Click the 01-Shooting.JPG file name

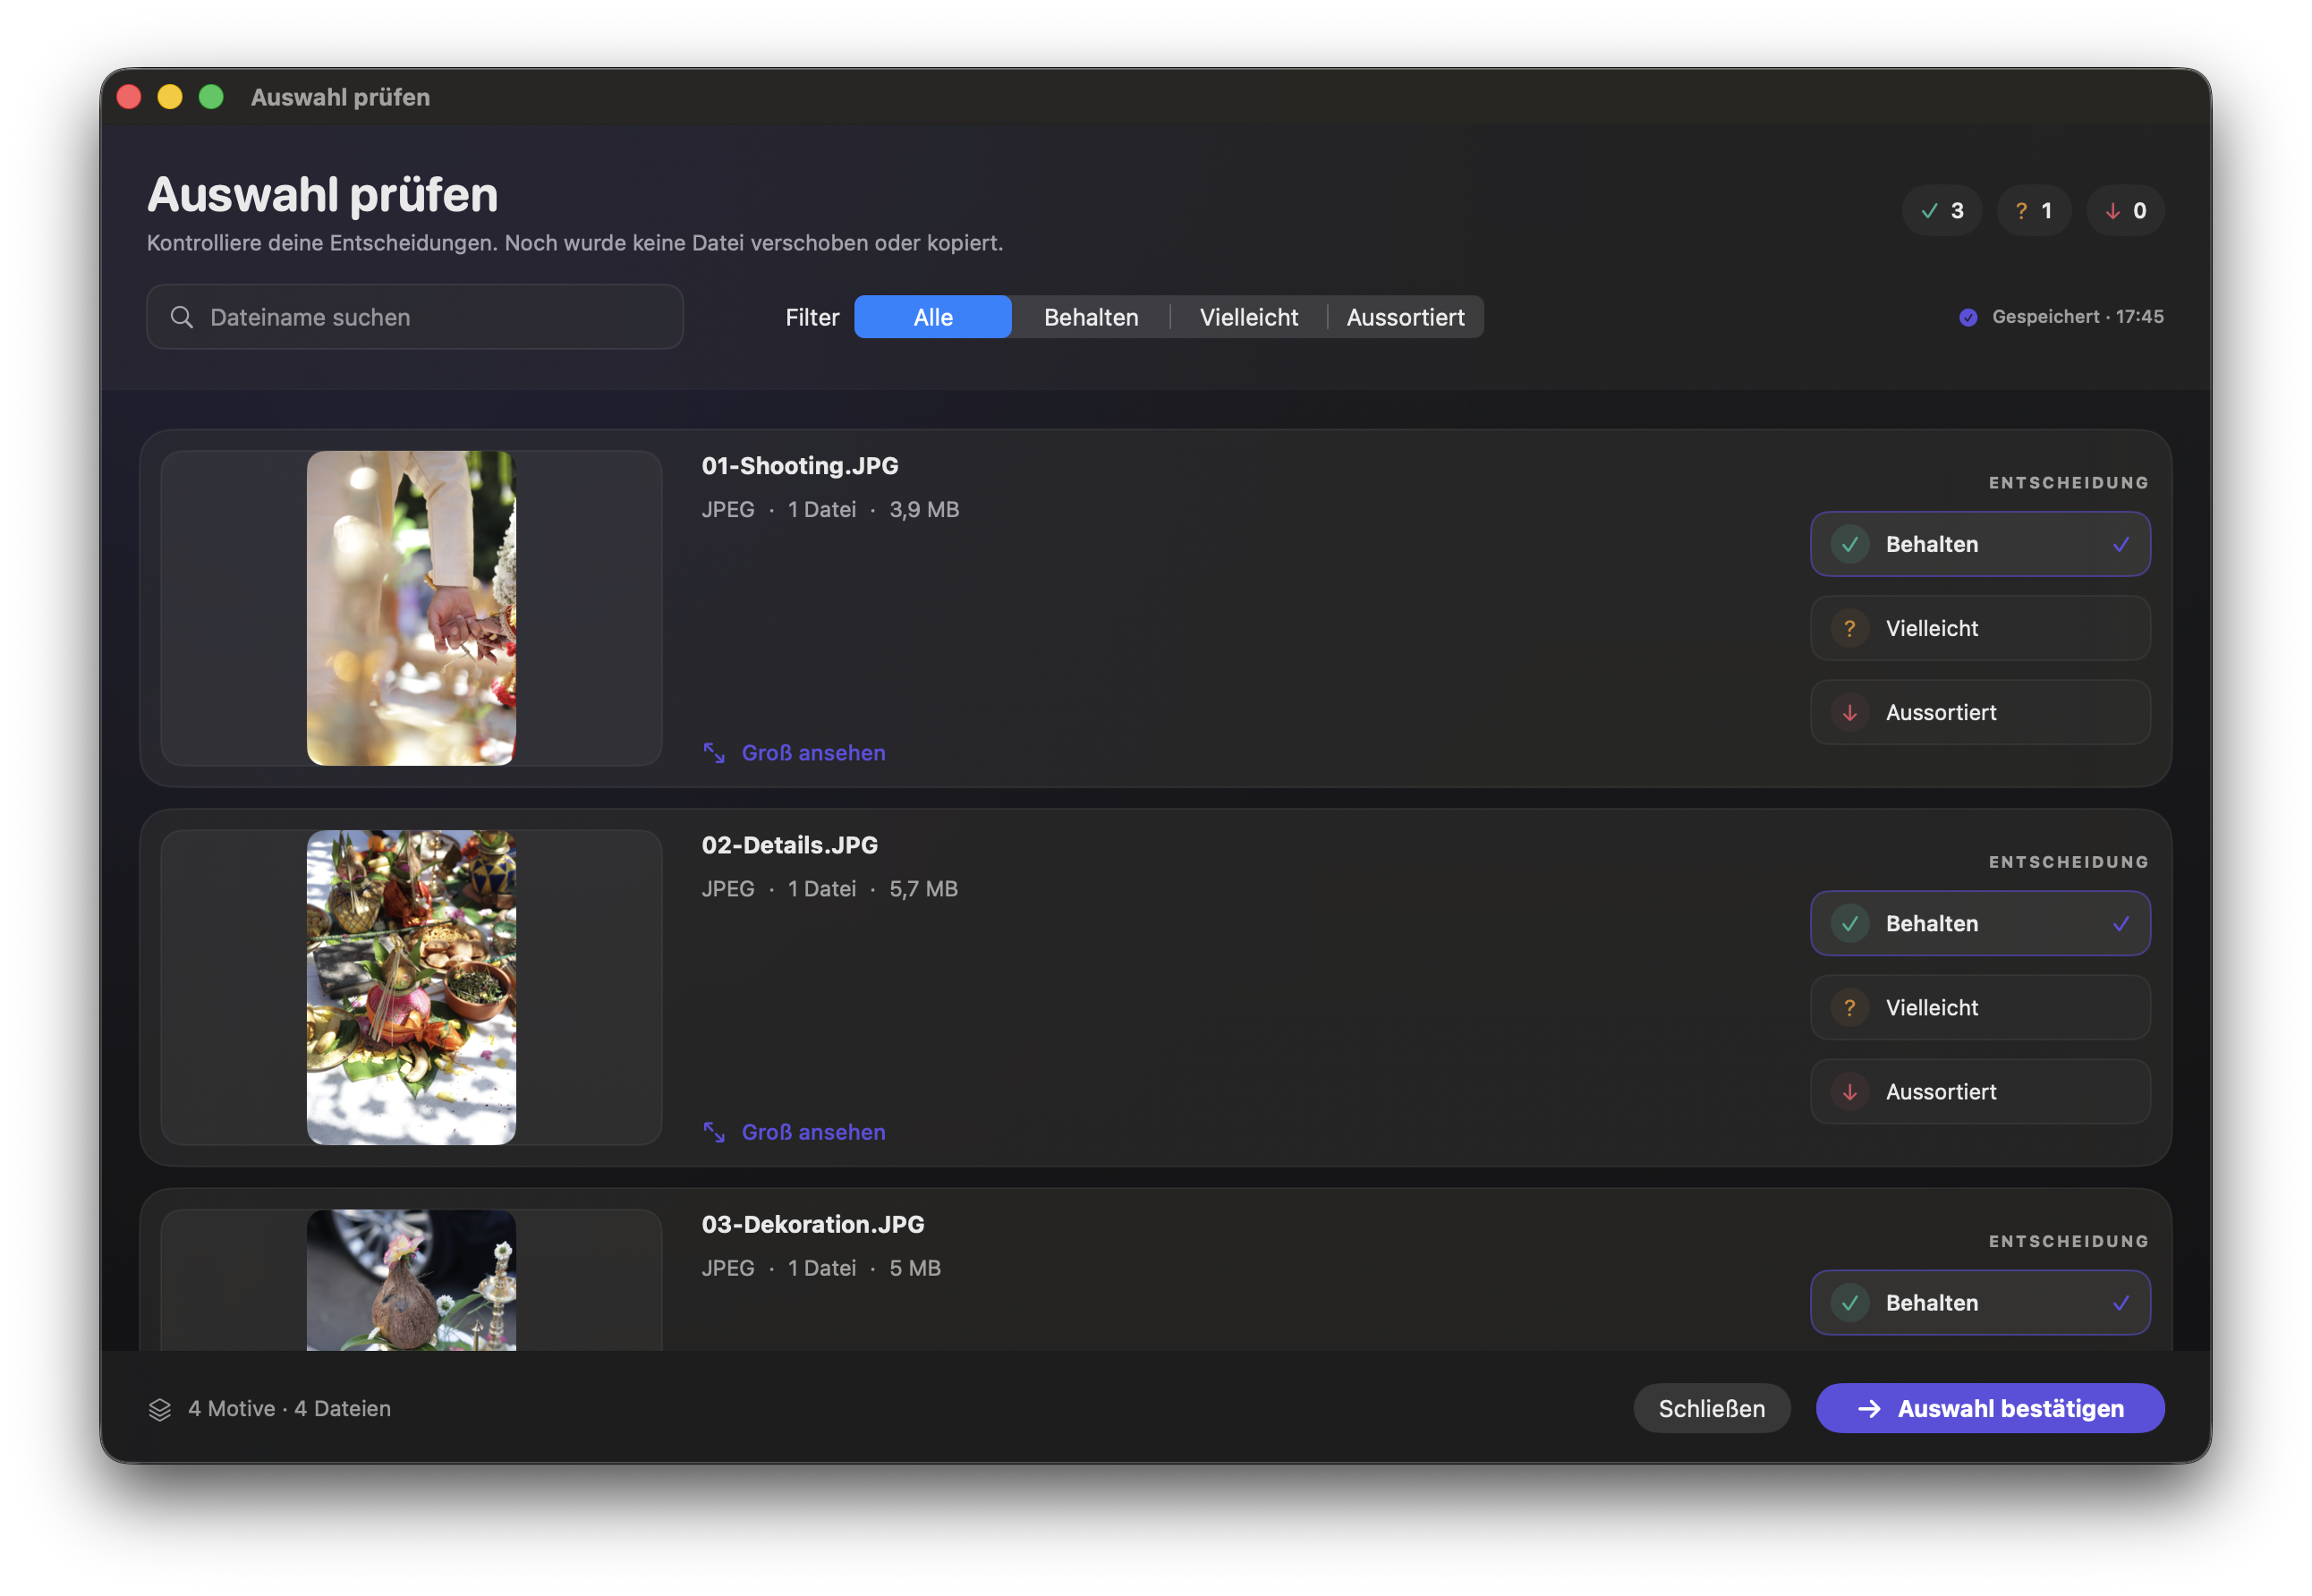tap(800, 466)
